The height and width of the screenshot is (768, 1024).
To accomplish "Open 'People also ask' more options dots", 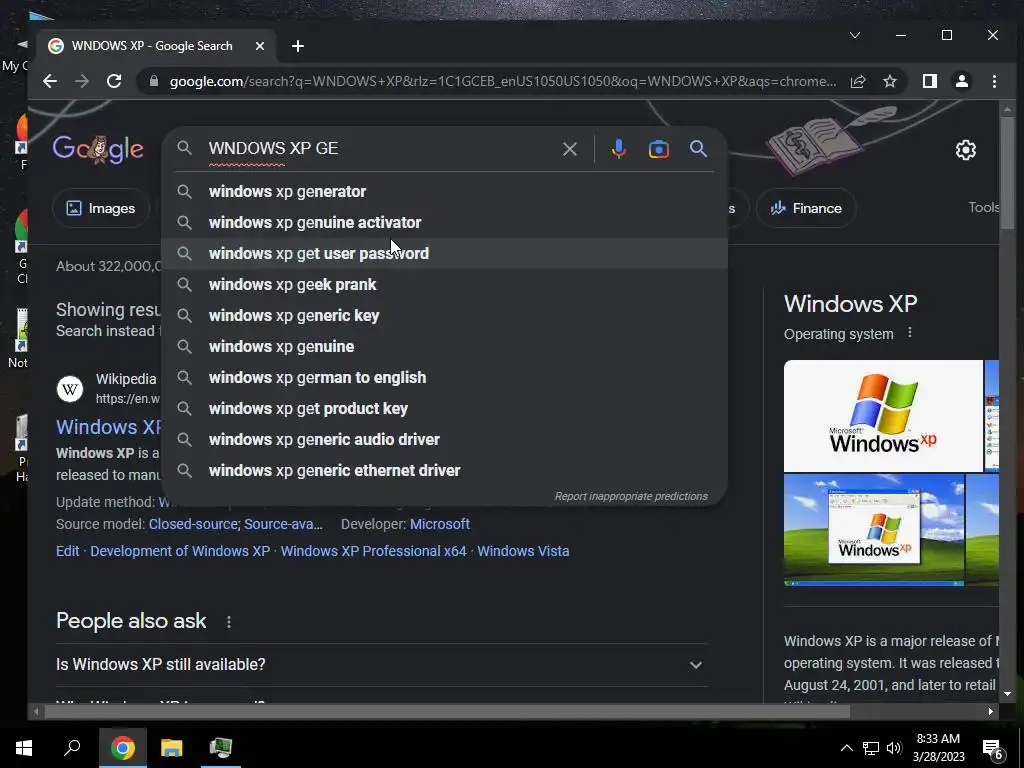I will pos(229,622).
